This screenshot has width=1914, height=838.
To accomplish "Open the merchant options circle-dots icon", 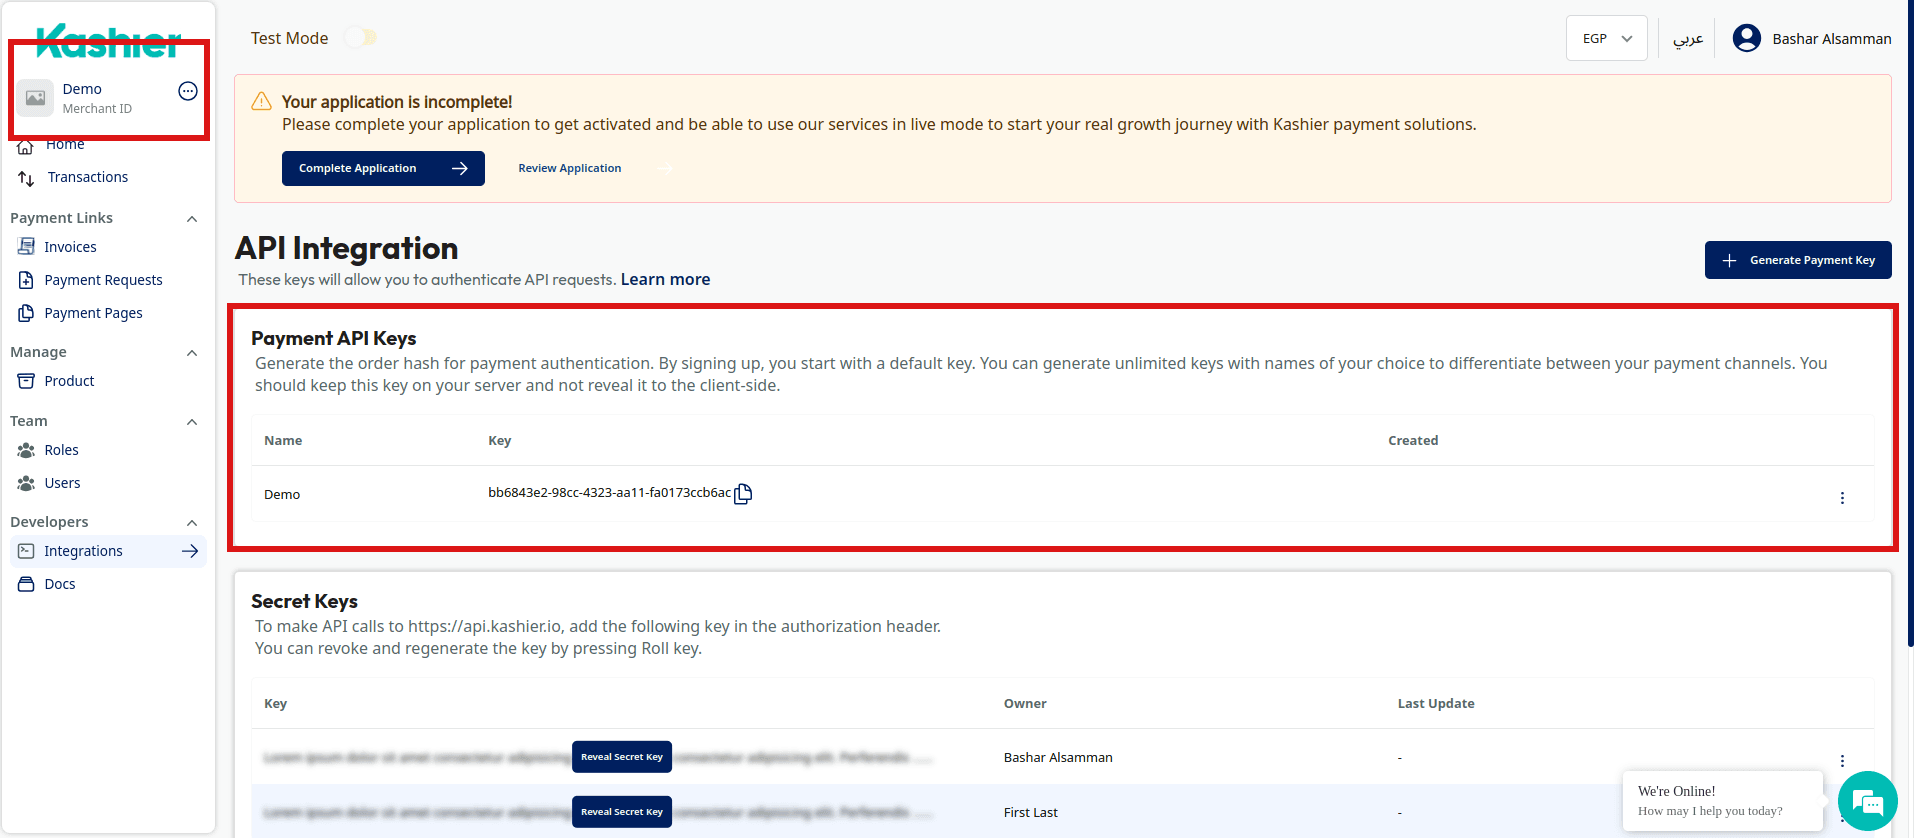I will pos(188,91).
